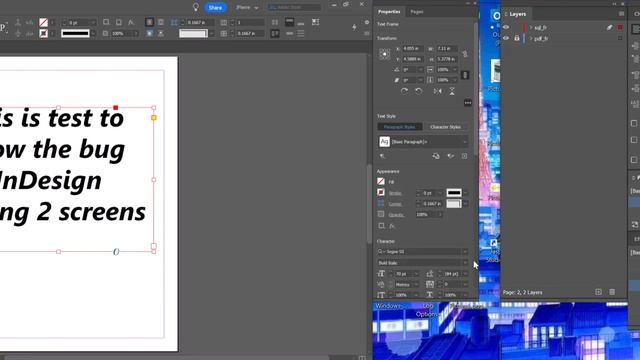
Task: Toggle visibility of the pdf_fr layer
Action: pyautogui.click(x=506, y=38)
